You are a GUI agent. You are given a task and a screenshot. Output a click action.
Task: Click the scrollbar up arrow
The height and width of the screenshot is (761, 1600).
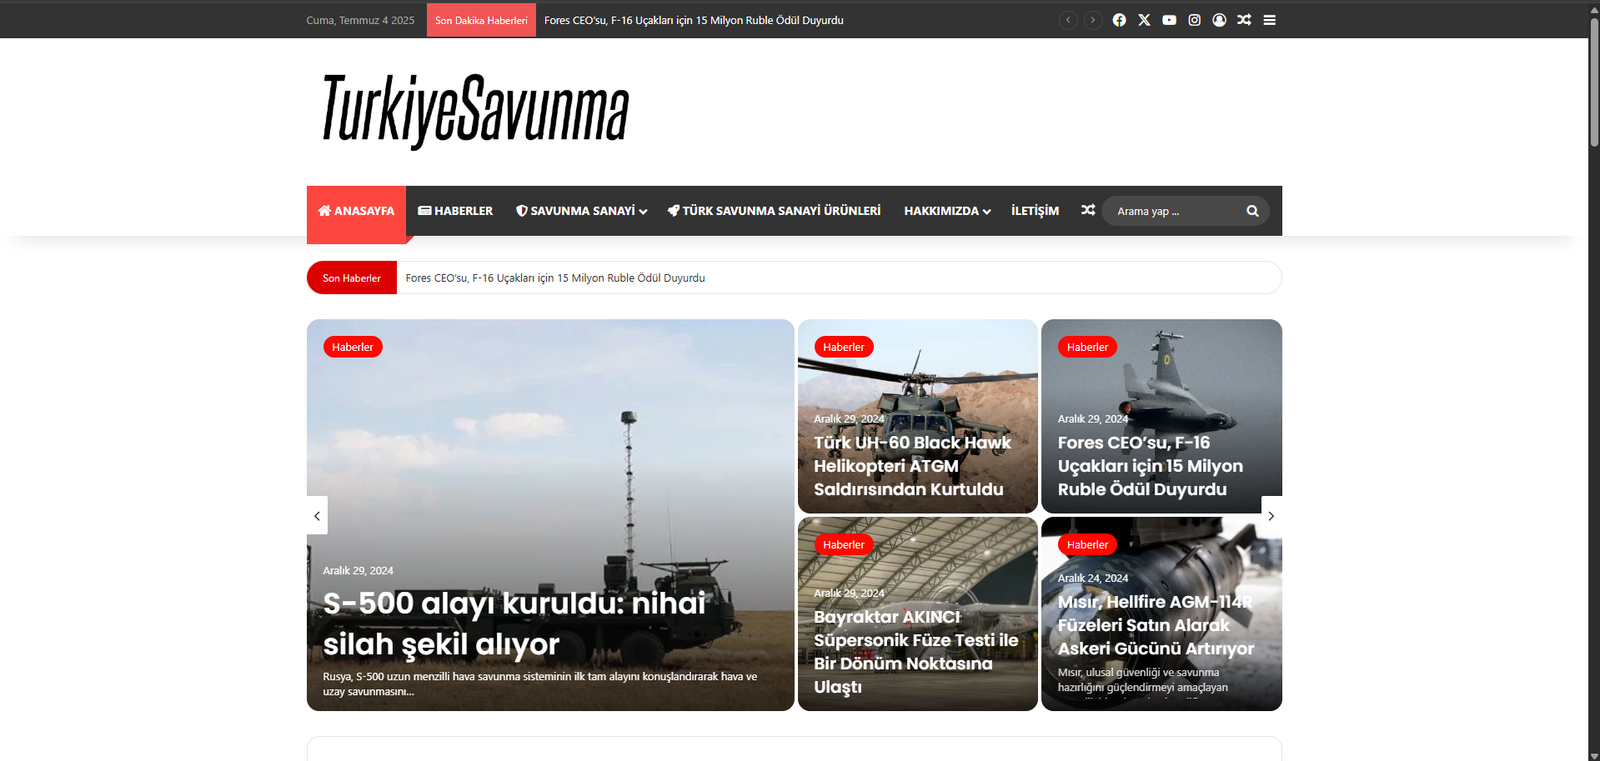point(1594,9)
